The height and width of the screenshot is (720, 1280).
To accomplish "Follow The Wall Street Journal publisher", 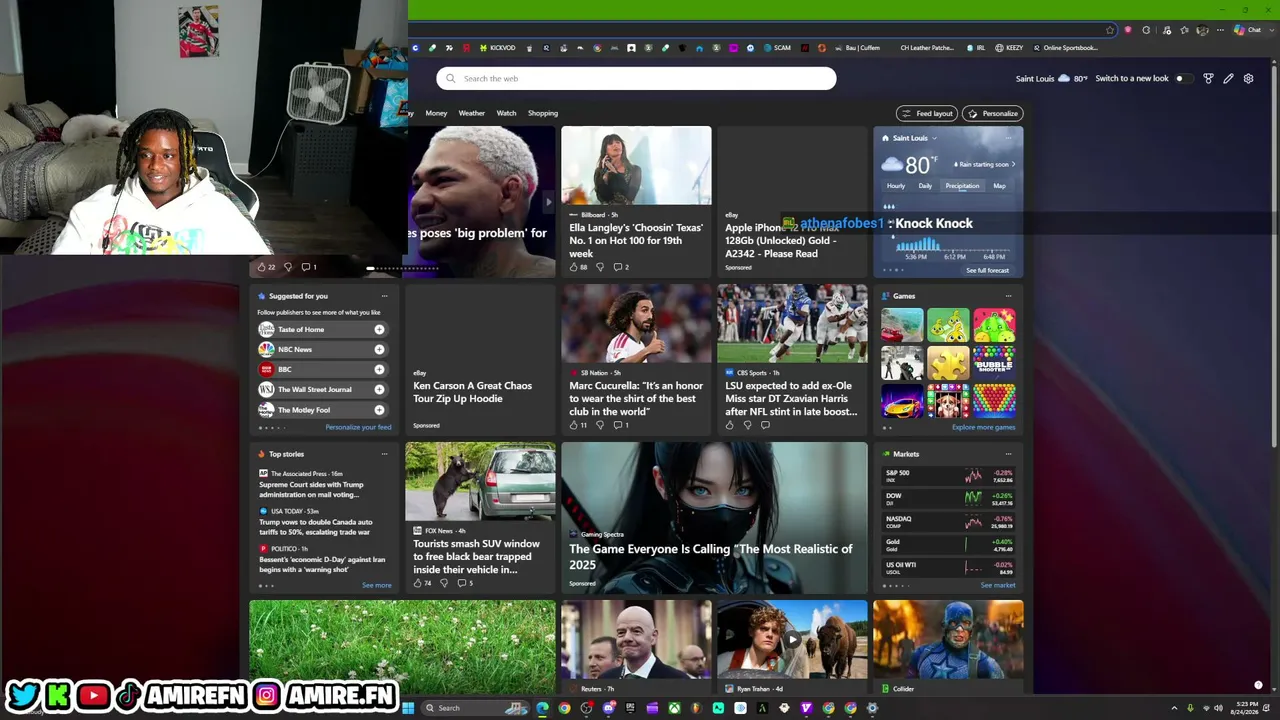I will pos(379,389).
